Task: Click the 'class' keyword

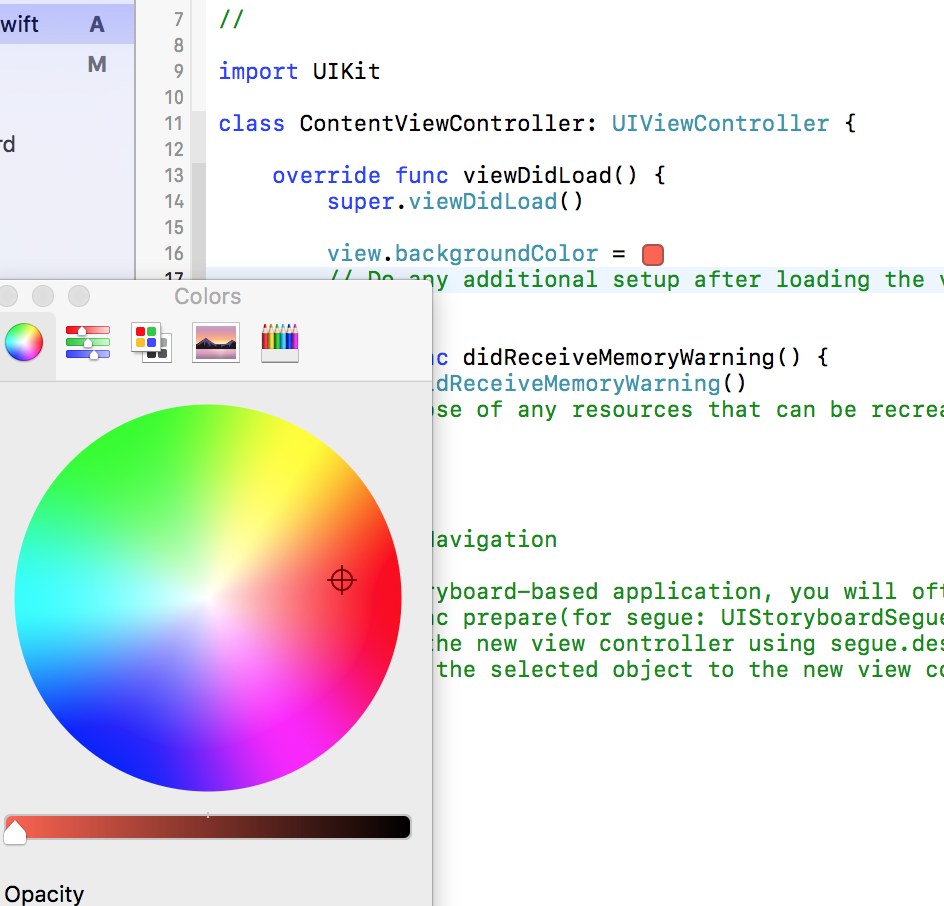Action: coord(251,123)
